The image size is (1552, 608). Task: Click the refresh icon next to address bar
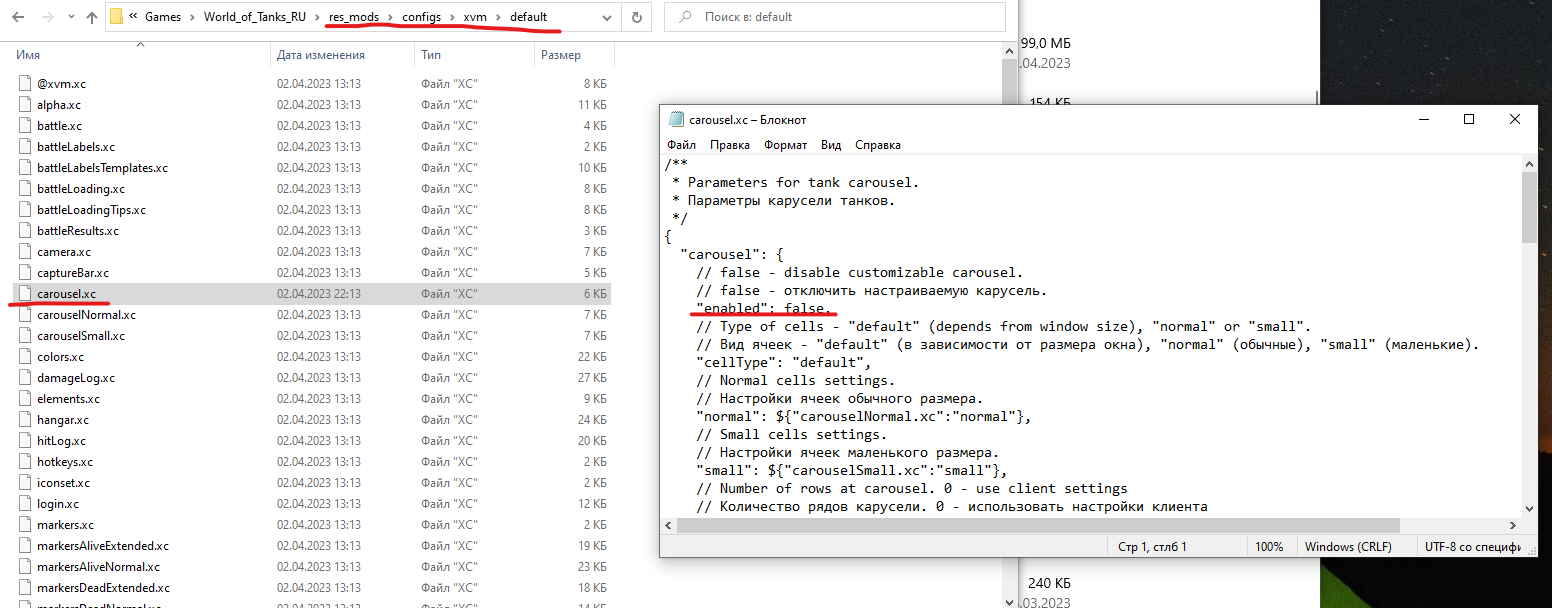click(637, 17)
